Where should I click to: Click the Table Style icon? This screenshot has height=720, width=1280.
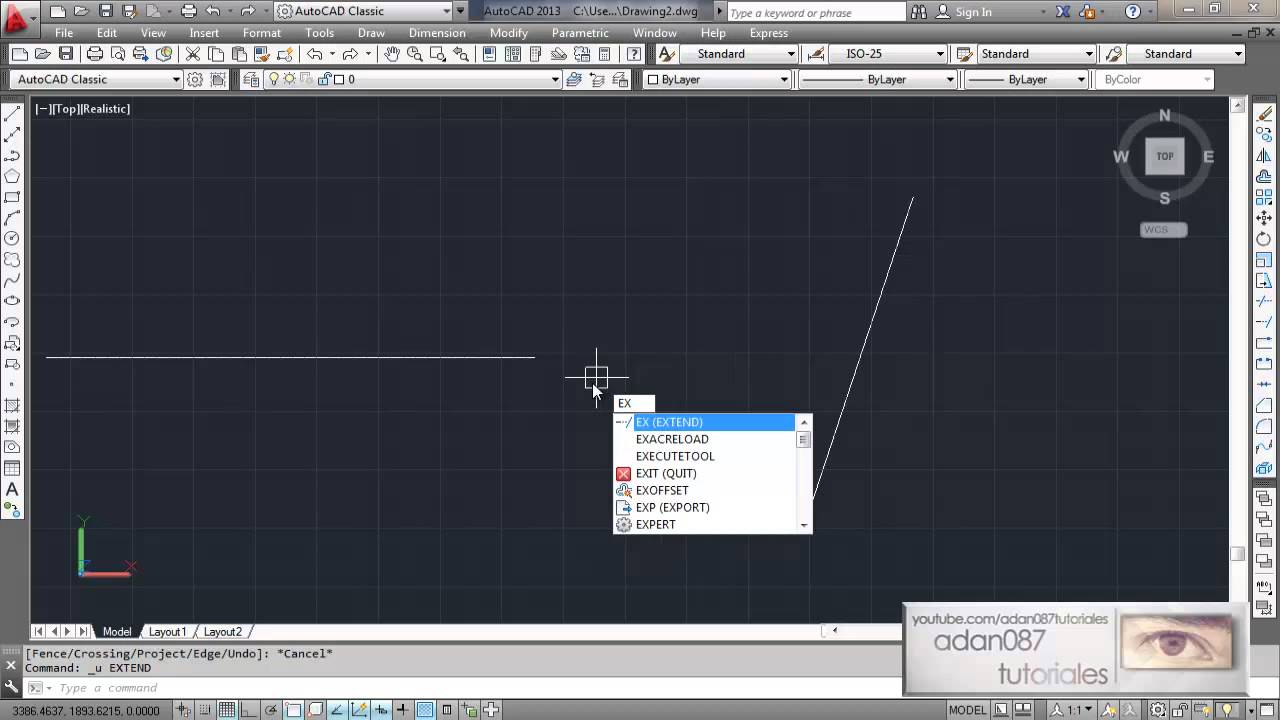pos(965,54)
